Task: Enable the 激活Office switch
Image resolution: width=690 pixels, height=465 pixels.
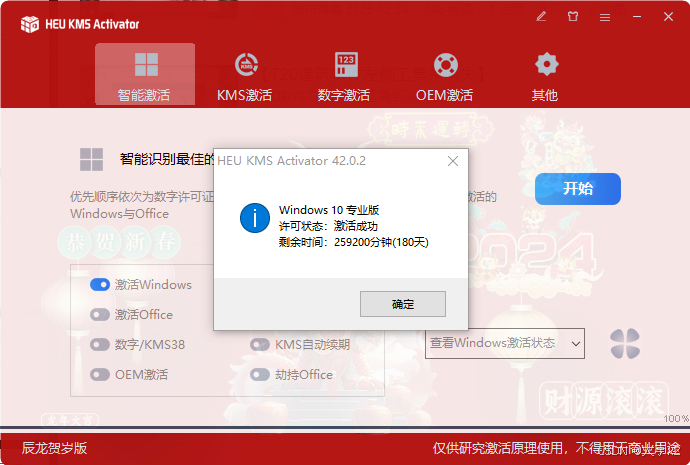Action: pyautogui.click(x=100, y=315)
